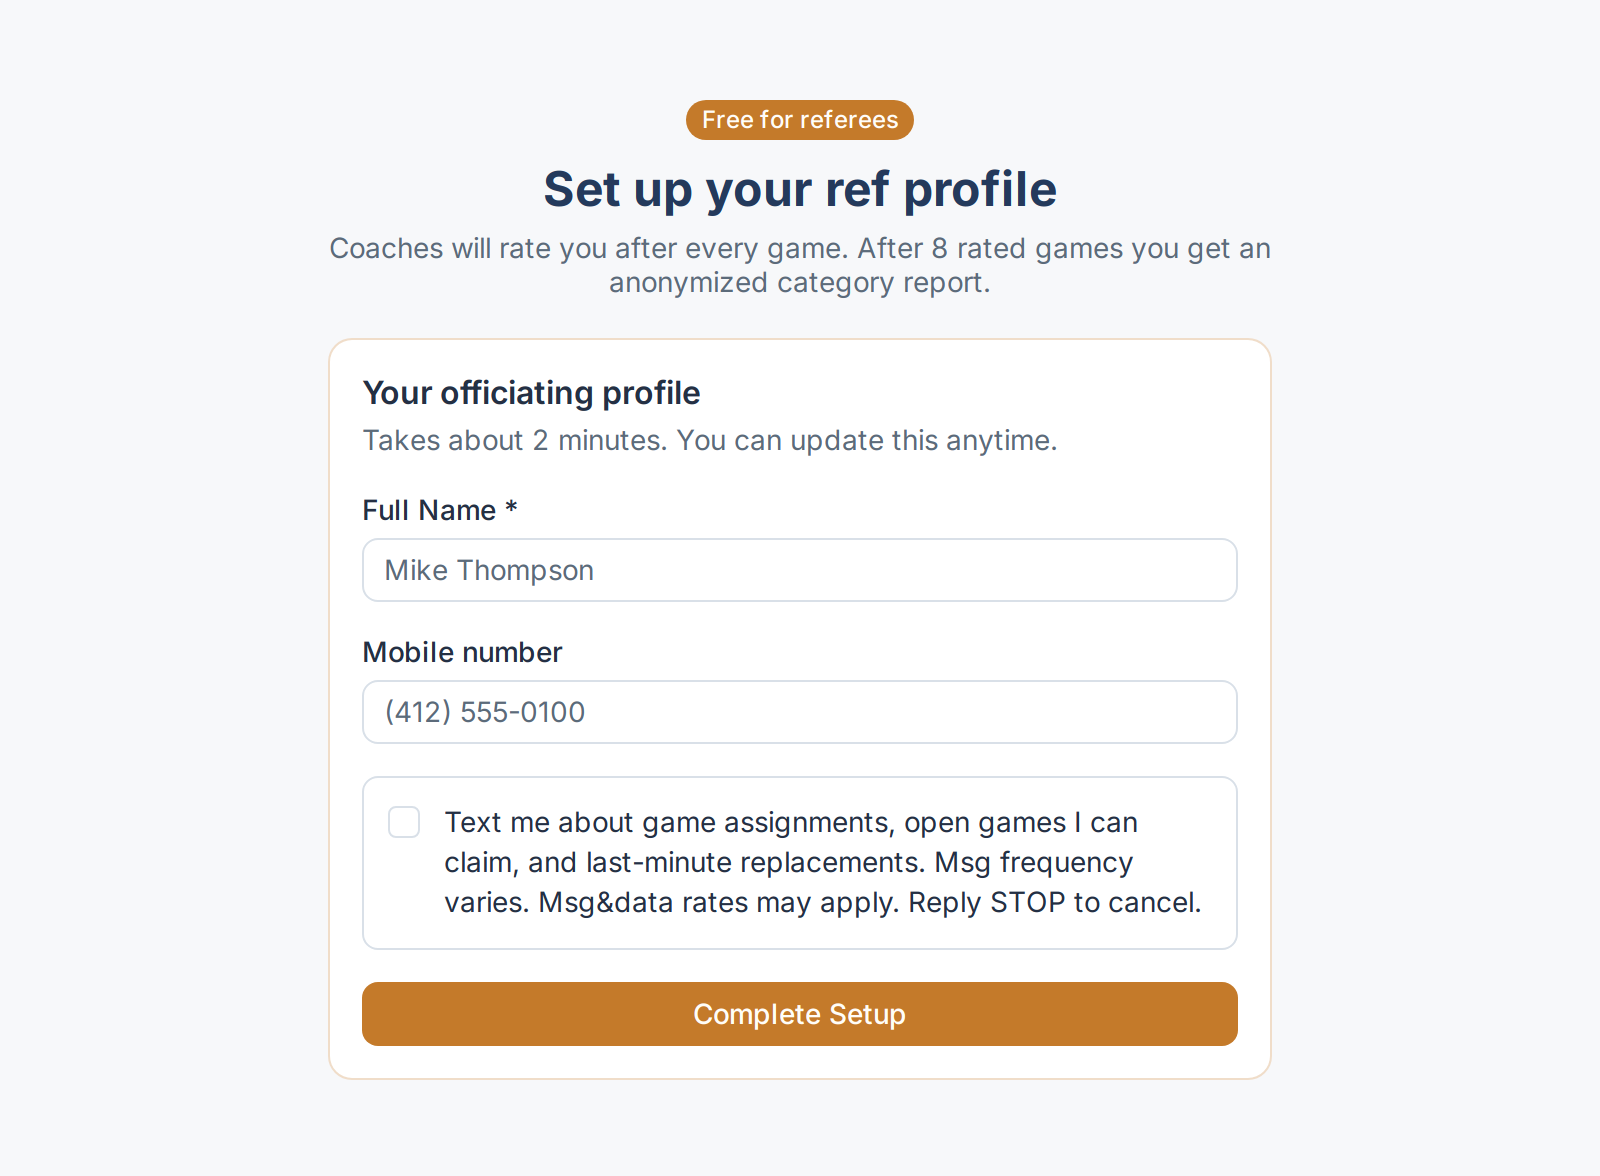
Task: Click the anonymized category report text
Action: pyautogui.click(x=800, y=283)
